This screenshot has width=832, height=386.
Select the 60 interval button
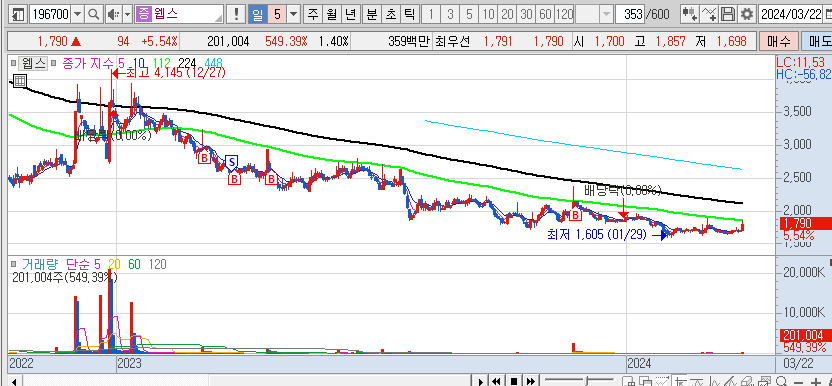545,14
